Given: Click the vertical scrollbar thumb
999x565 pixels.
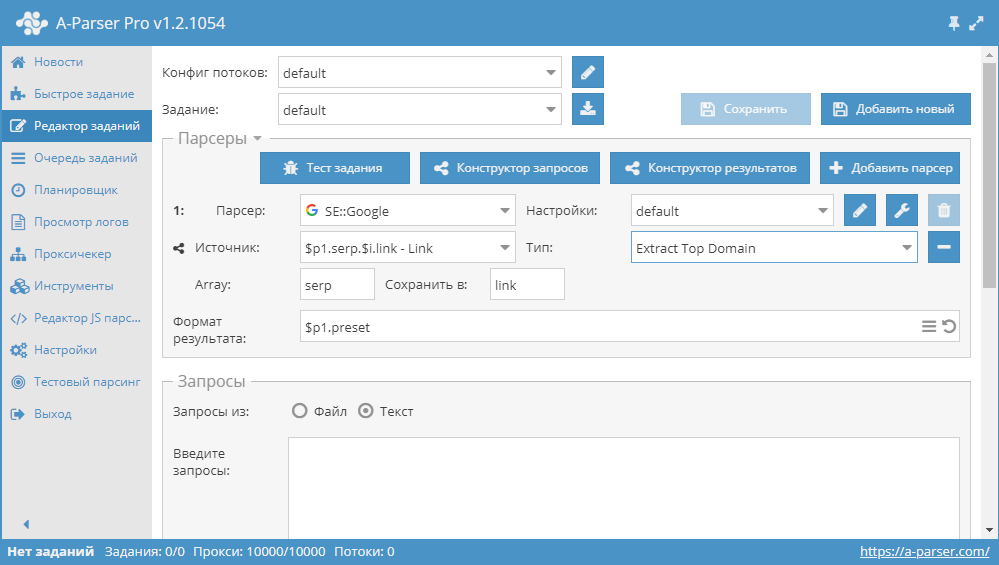Looking at the screenshot, I should 989,175.
